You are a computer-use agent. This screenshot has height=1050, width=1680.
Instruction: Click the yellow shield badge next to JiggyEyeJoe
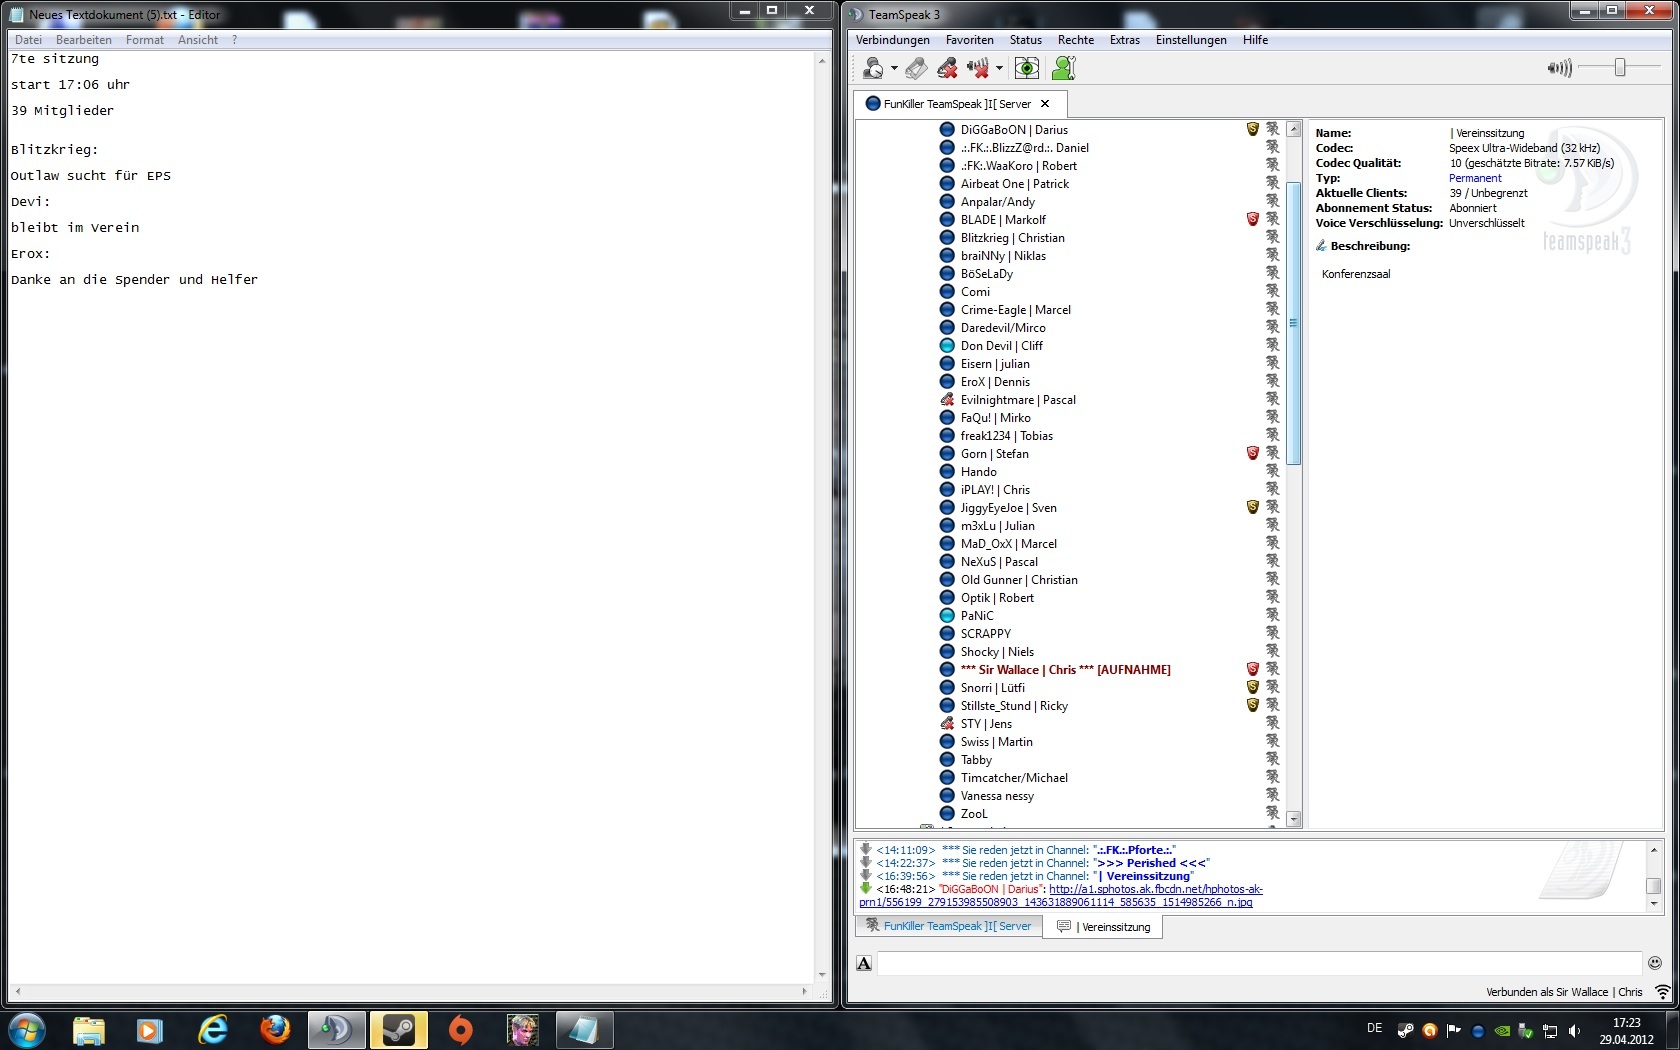[1252, 507]
